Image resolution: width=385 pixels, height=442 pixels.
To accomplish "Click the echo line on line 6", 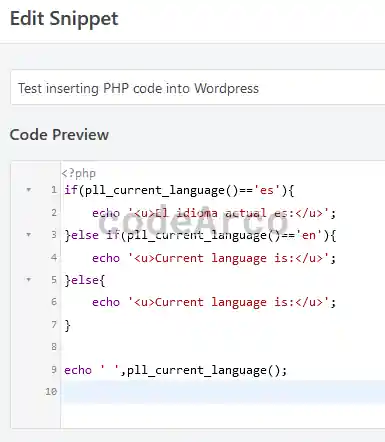I will [x=214, y=302].
